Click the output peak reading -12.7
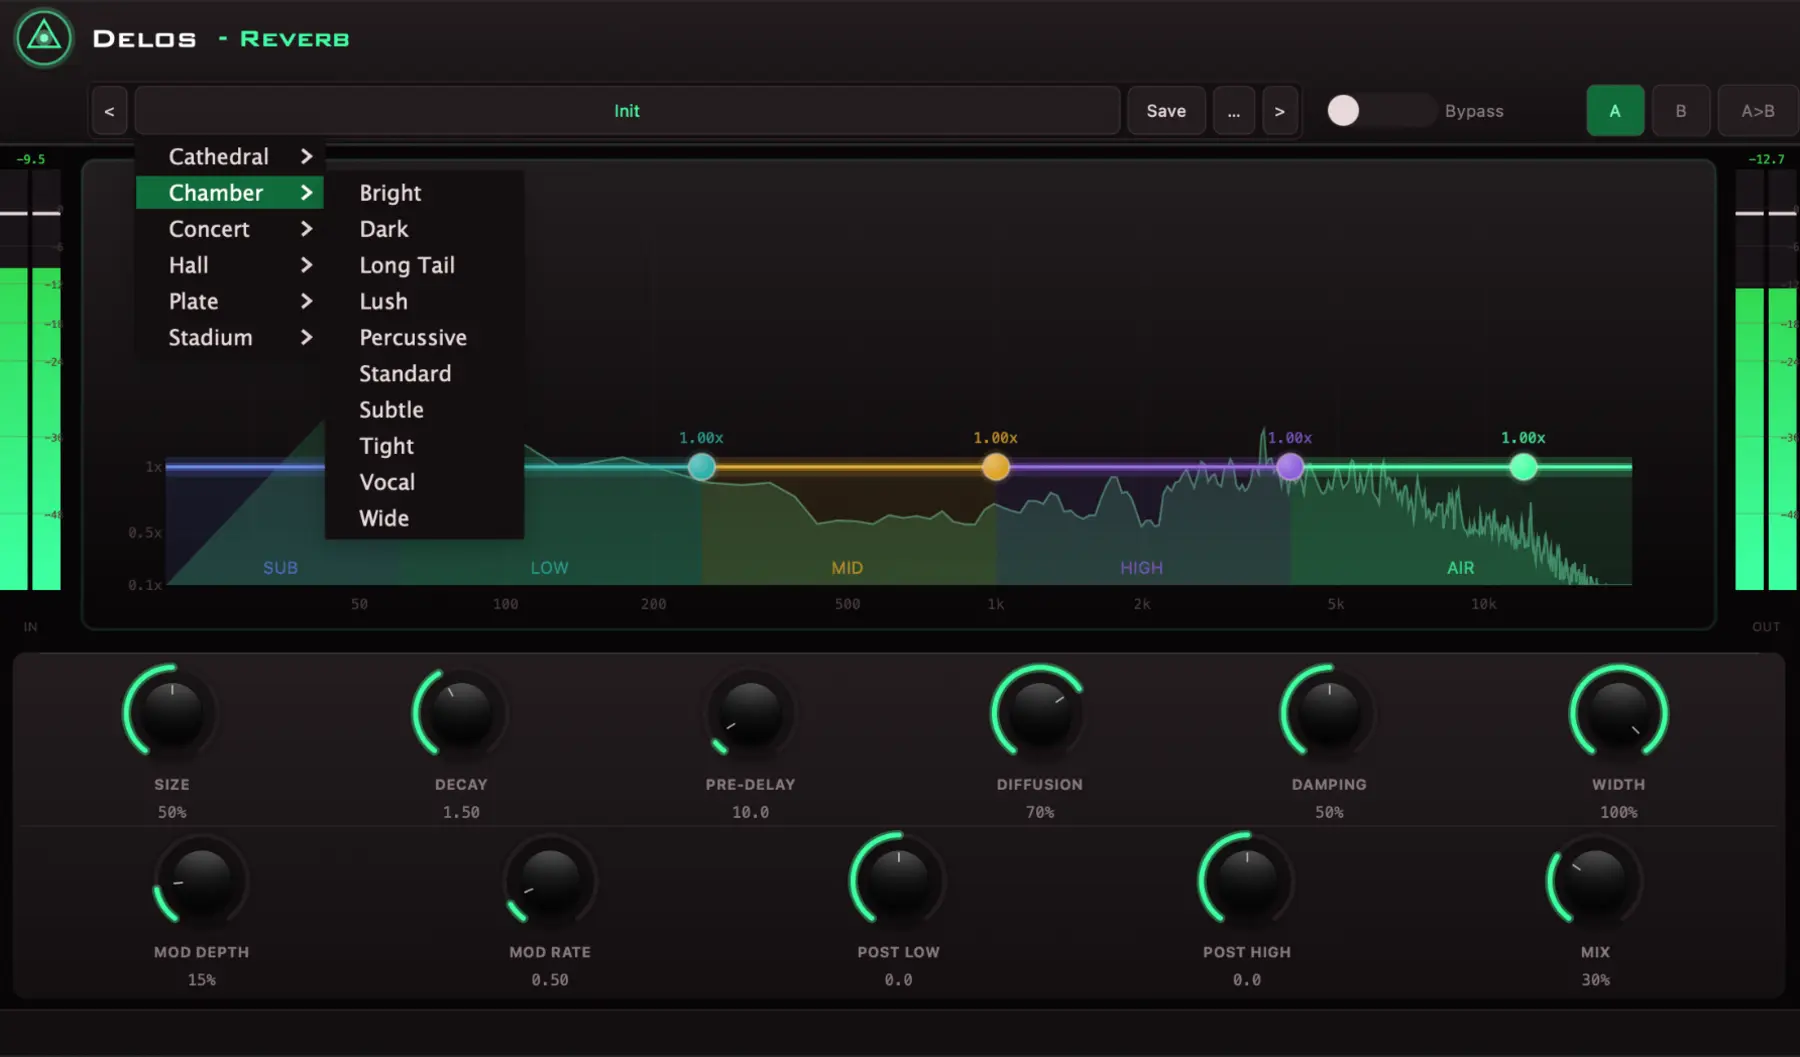This screenshot has height=1057, width=1800. 1766,159
